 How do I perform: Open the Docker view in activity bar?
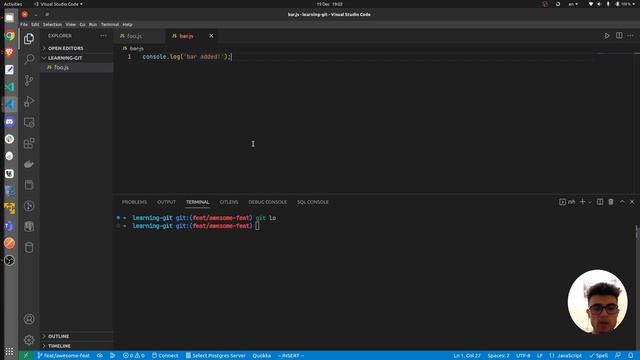[29, 164]
